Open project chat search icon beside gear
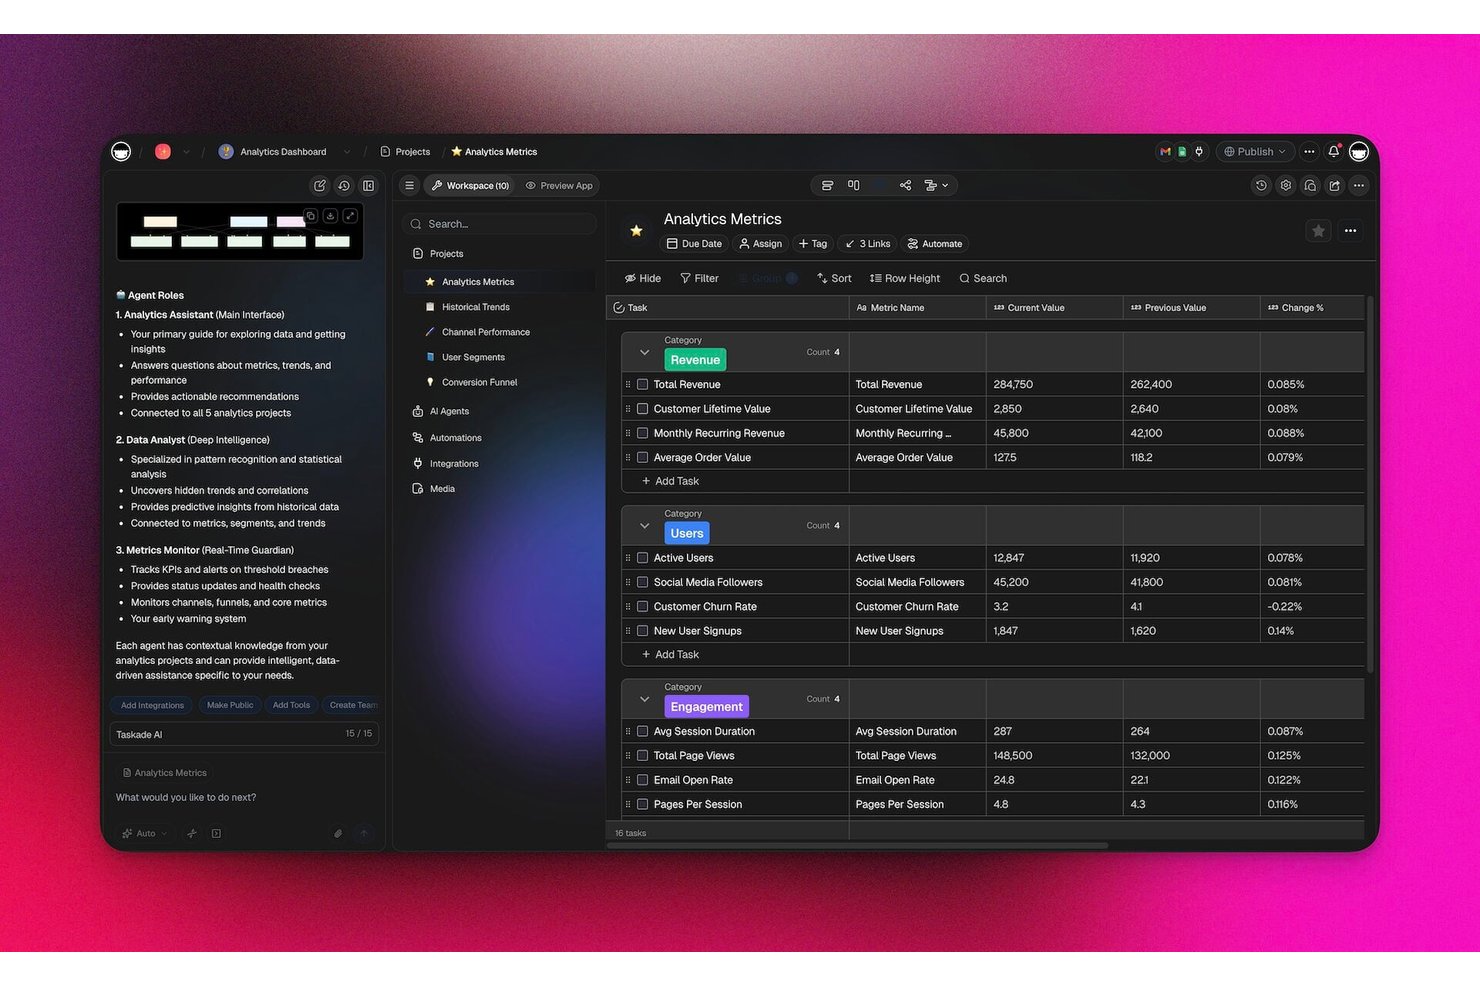Image resolution: width=1480 pixels, height=987 pixels. tap(1310, 185)
